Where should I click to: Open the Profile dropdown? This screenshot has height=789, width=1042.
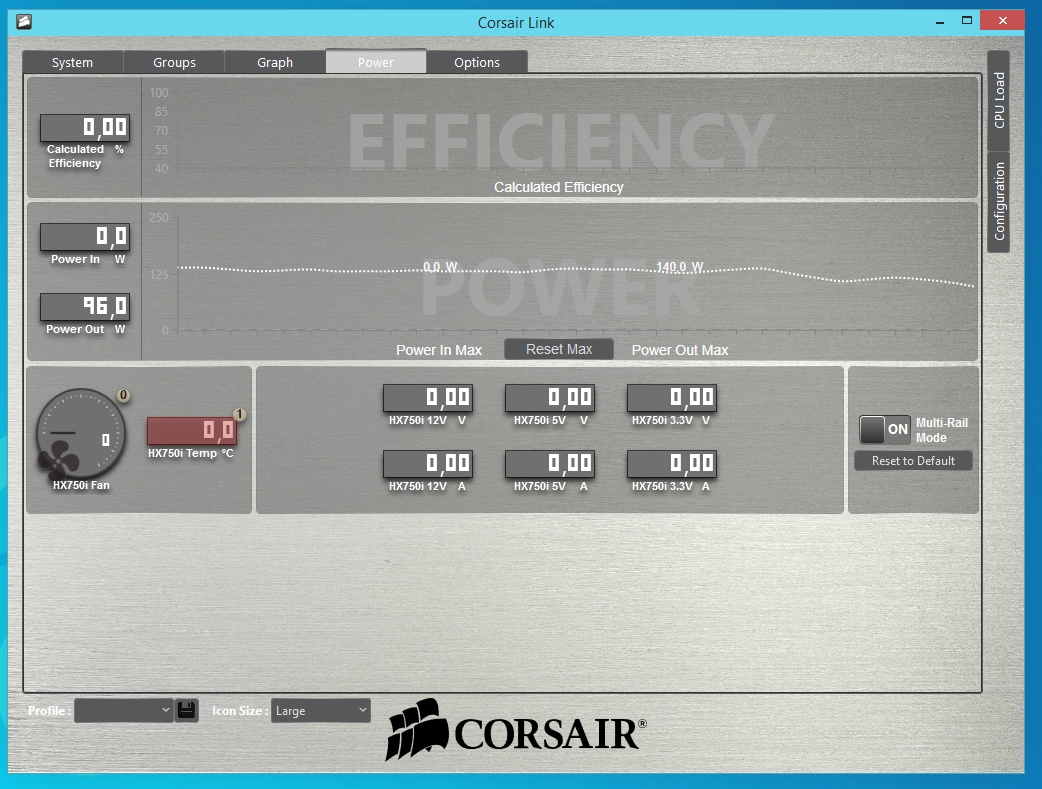(124, 711)
